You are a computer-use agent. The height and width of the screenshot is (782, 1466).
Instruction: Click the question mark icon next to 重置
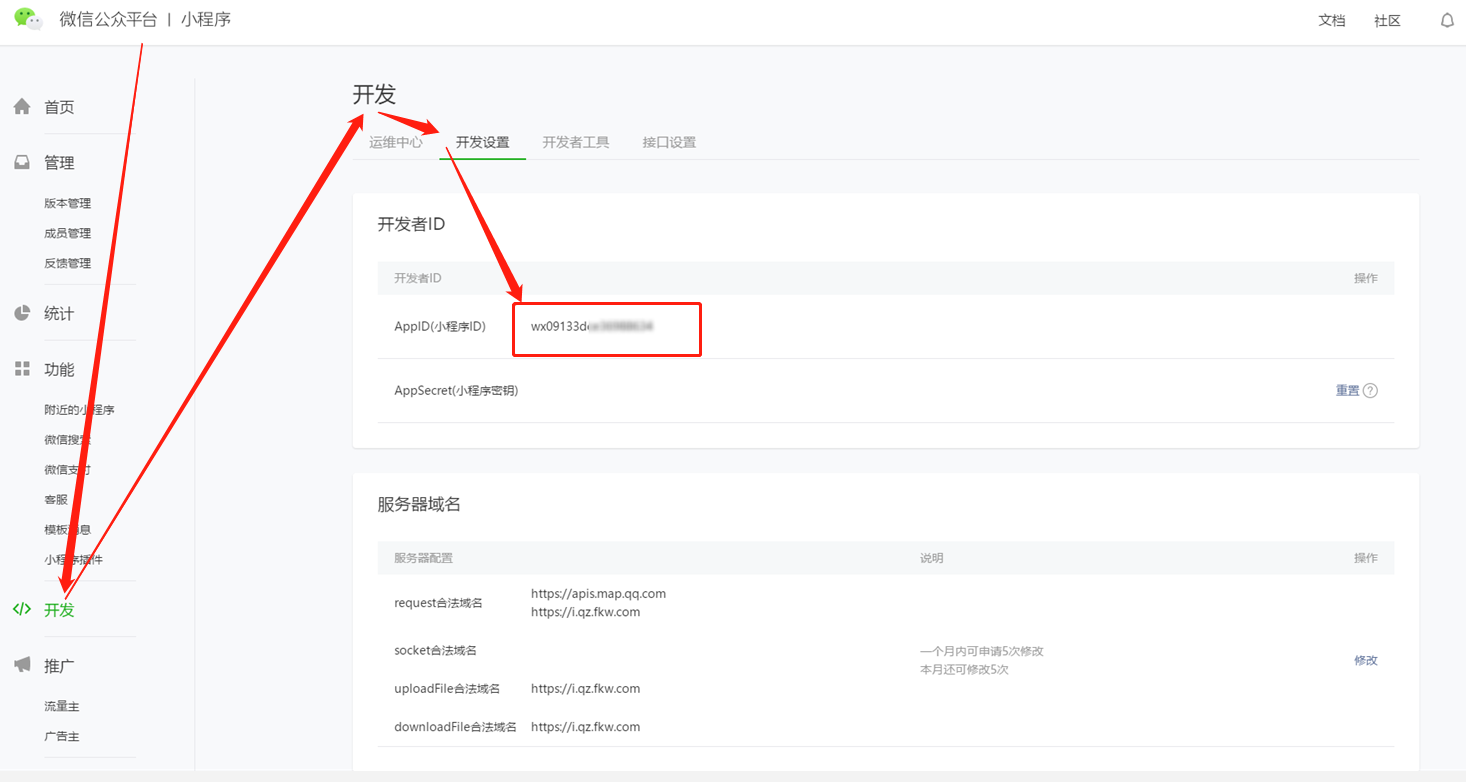[1370, 391]
